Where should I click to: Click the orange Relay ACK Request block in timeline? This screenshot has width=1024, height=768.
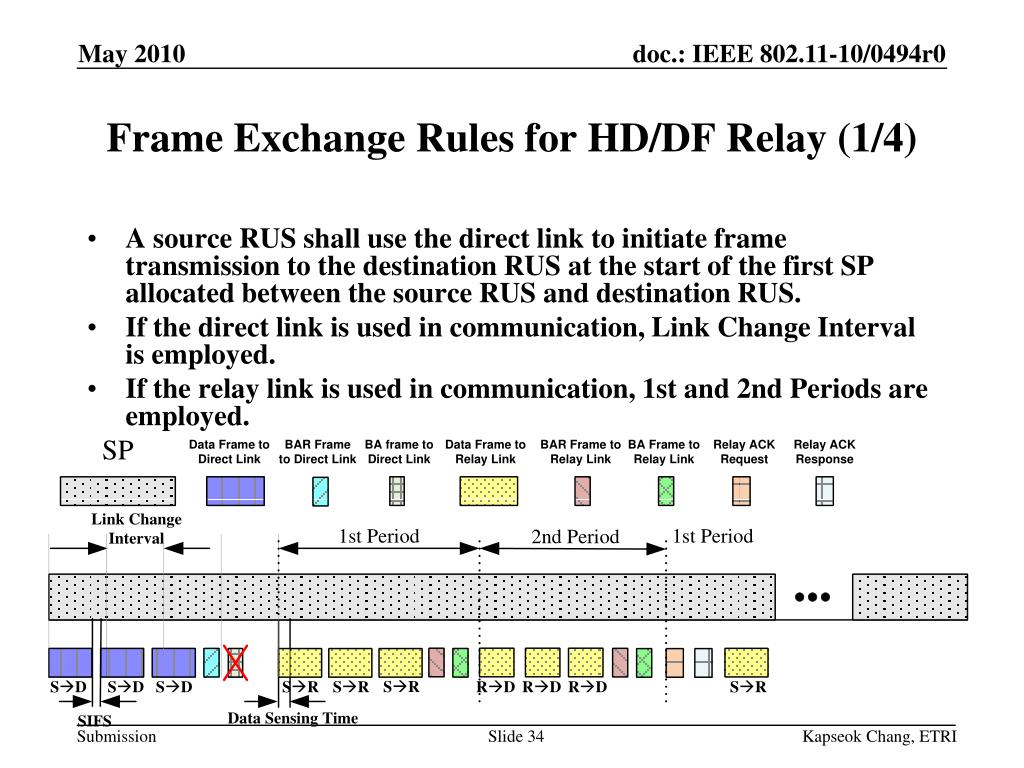coord(675,662)
